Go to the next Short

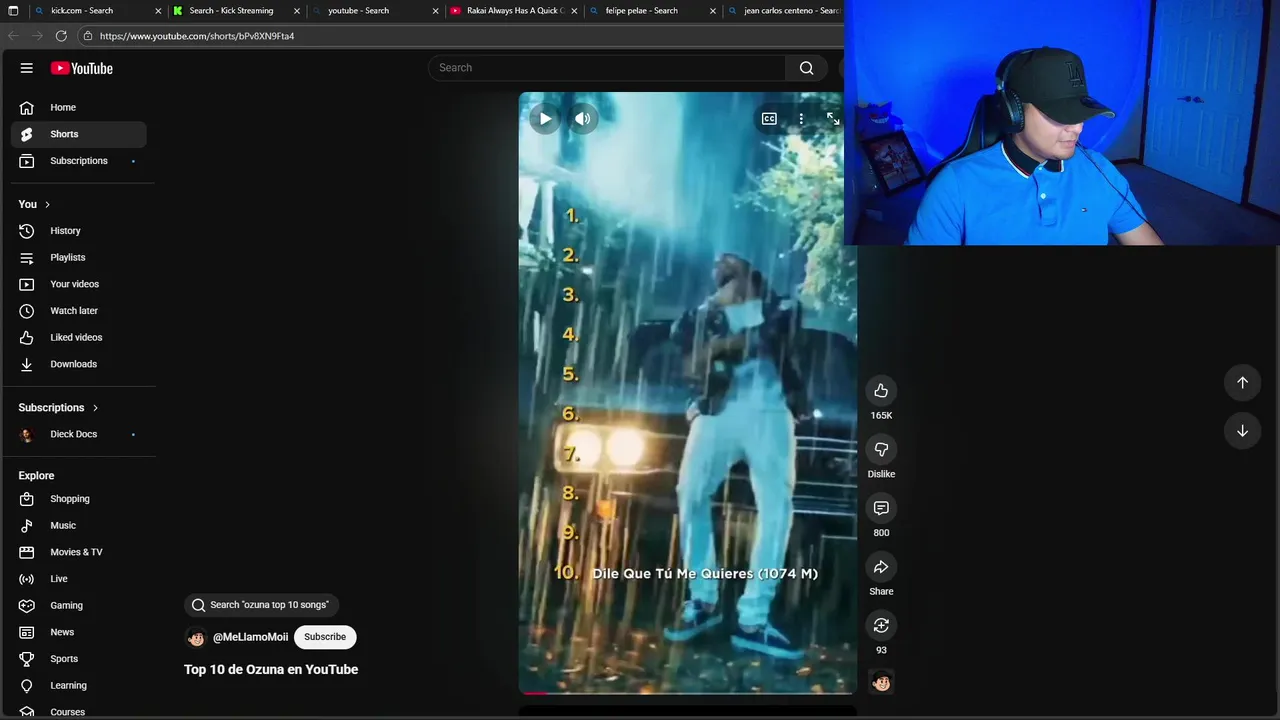[1242, 431]
